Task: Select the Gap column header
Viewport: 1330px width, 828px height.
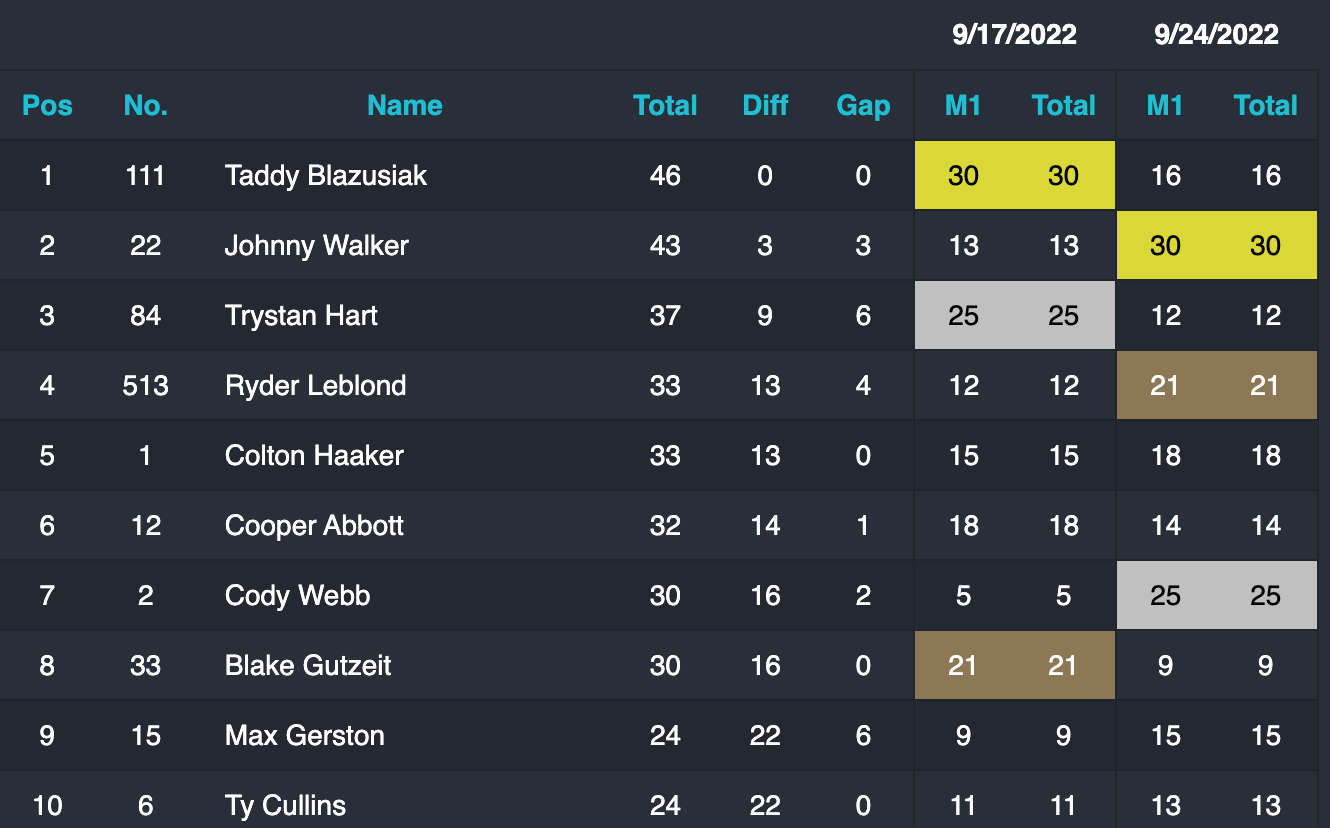Action: 863,105
